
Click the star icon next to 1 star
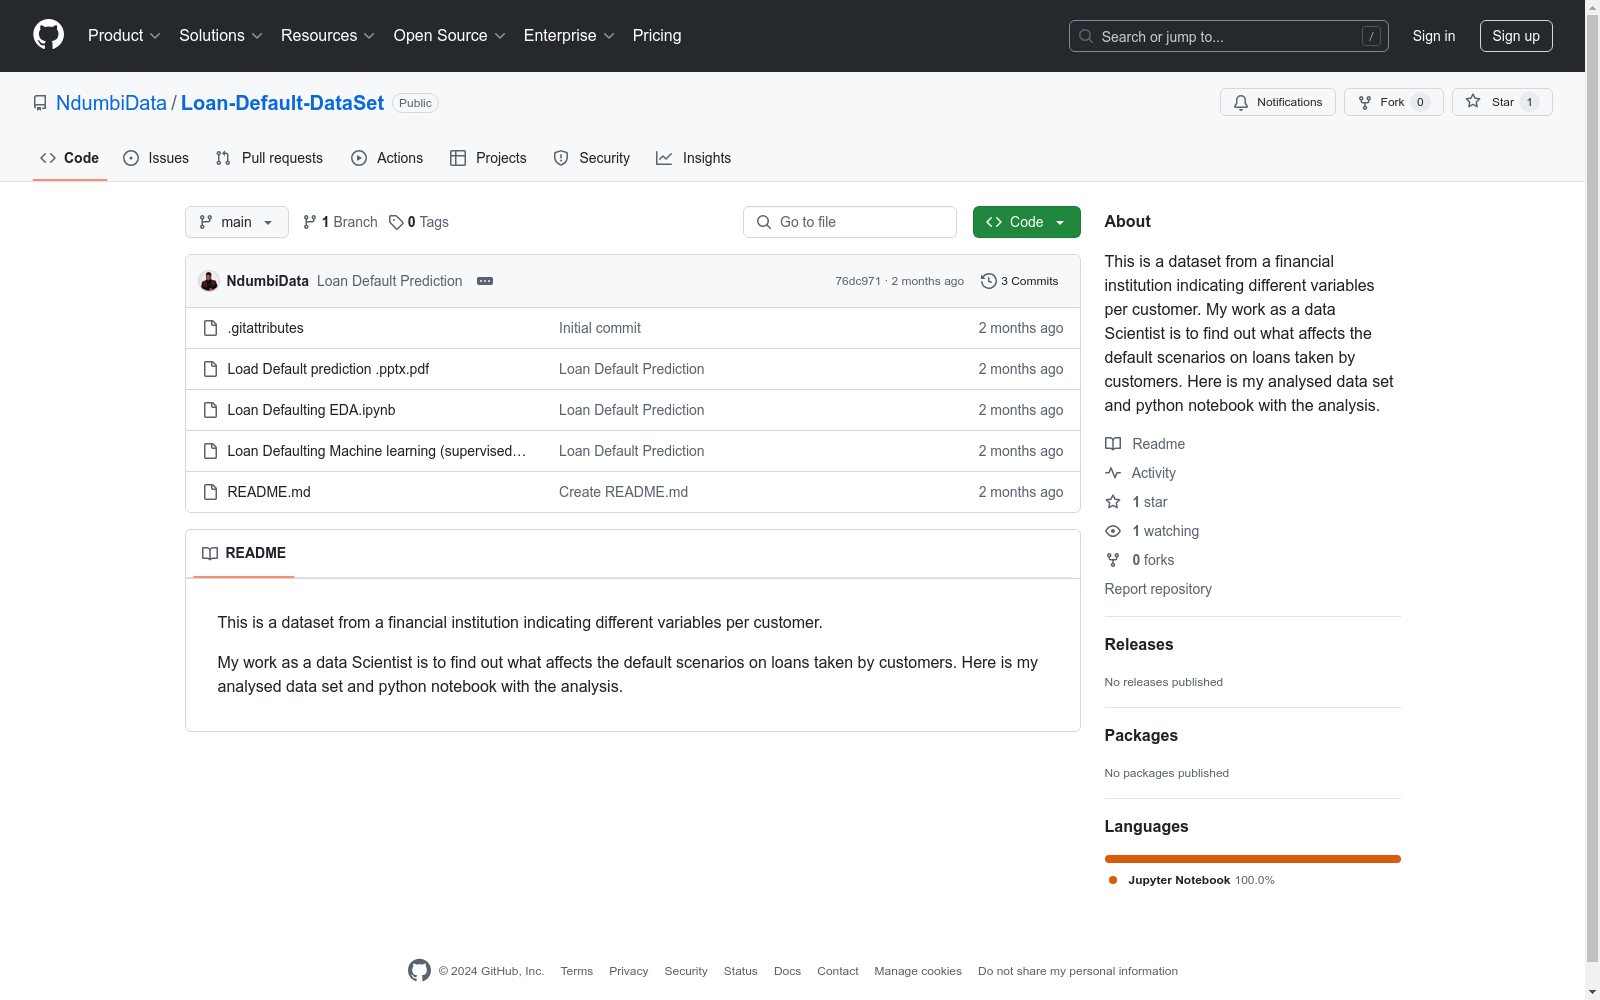[x=1113, y=502]
